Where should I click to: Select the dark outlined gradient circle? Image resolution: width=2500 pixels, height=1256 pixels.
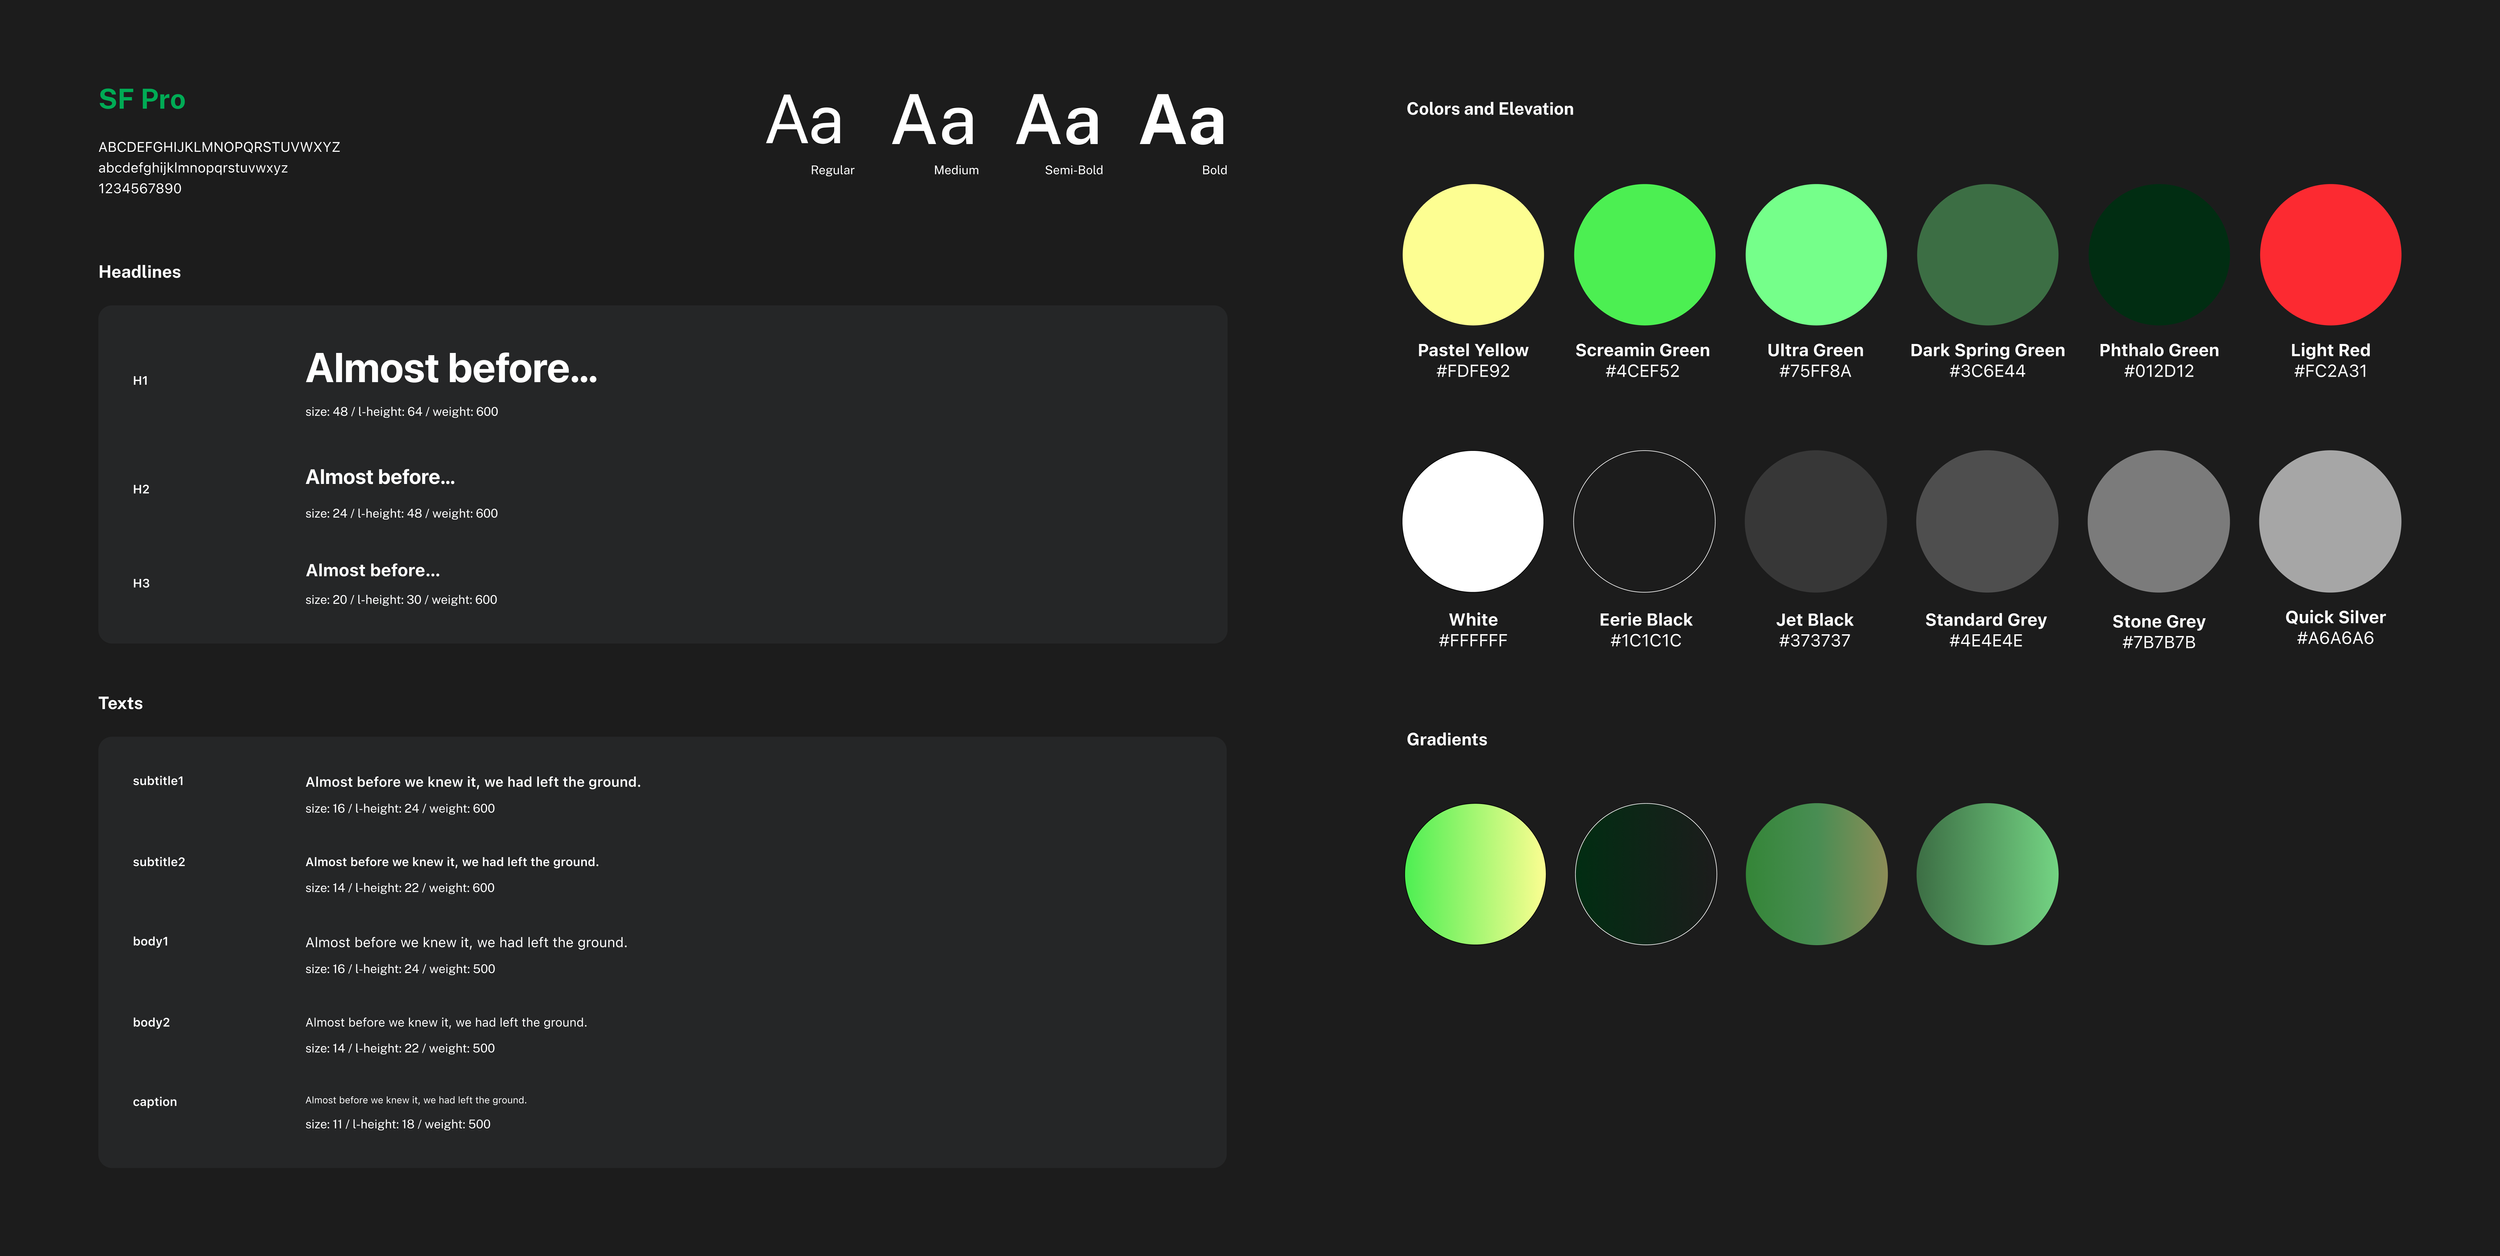click(x=1645, y=874)
